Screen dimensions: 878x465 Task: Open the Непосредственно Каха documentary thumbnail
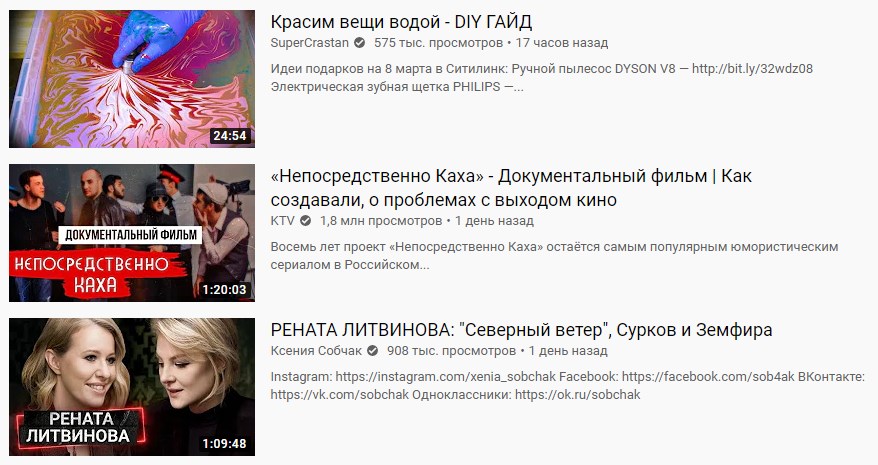(132, 233)
